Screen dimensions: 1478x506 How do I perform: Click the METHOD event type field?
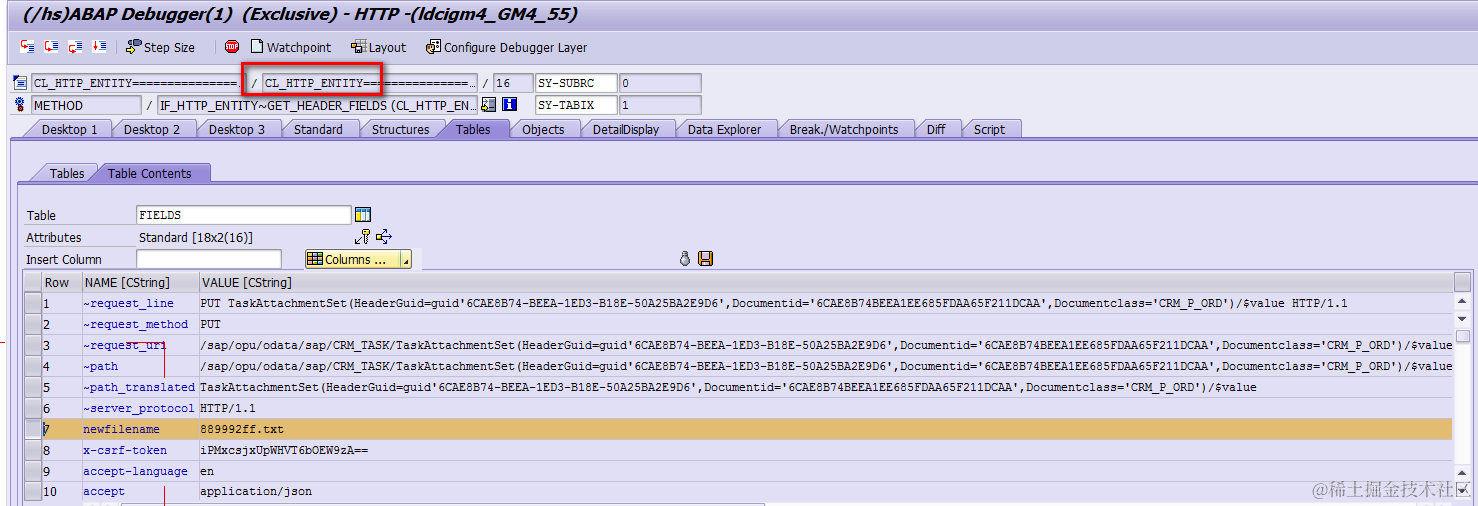point(86,105)
